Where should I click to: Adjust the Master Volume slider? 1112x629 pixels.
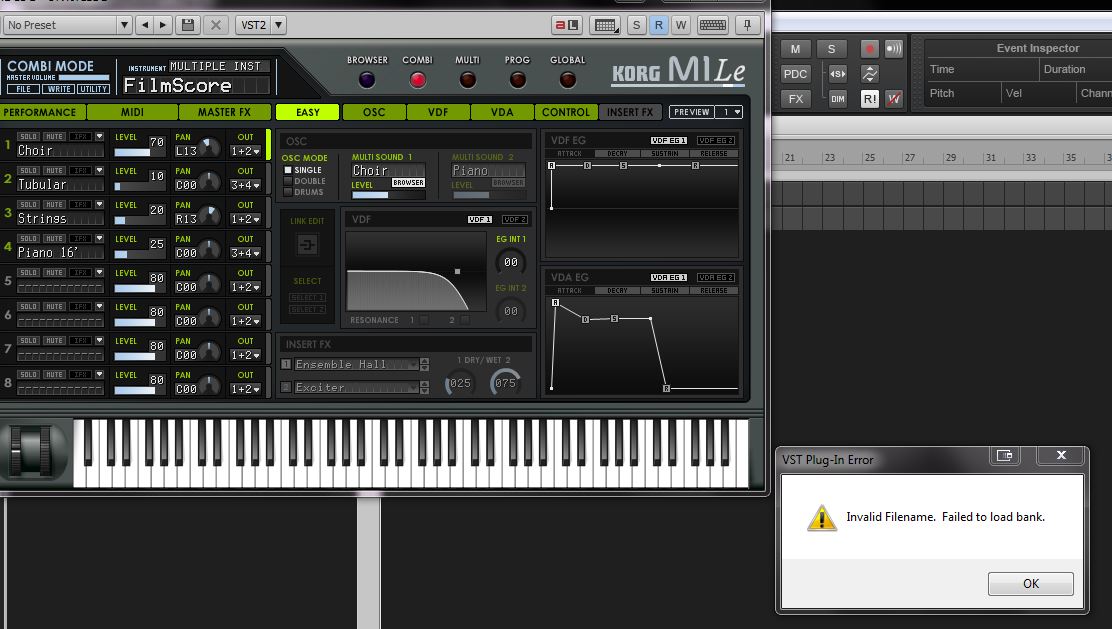click(x=84, y=77)
